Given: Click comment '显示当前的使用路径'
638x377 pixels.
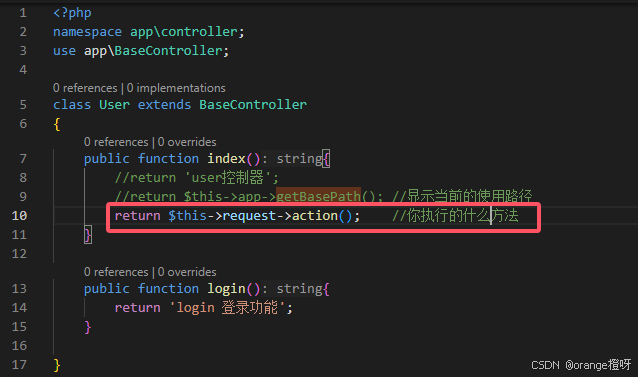Looking at the screenshot, I should pyautogui.click(x=462, y=197).
